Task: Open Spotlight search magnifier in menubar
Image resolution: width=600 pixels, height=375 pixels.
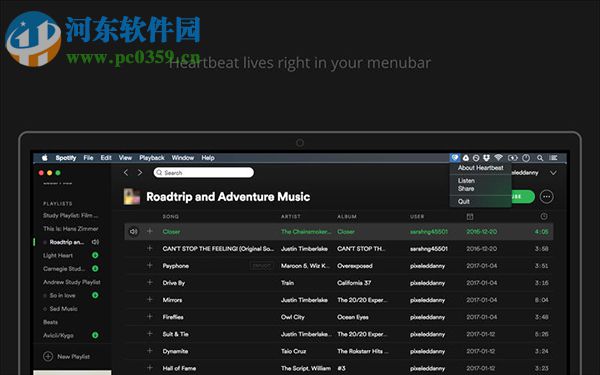Action: (x=540, y=158)
